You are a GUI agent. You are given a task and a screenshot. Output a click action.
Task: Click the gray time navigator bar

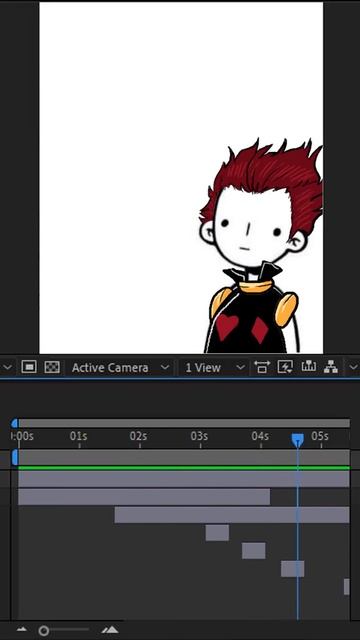point(184,423)
